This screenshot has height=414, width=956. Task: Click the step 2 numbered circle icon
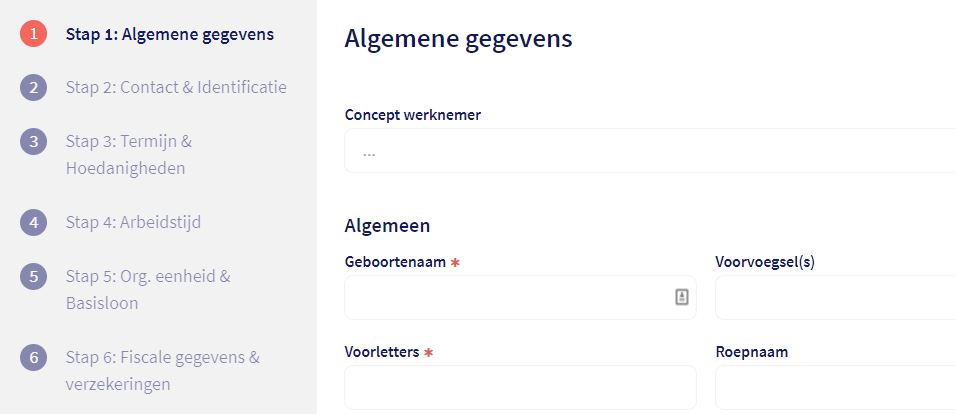[x=33, y=88]
